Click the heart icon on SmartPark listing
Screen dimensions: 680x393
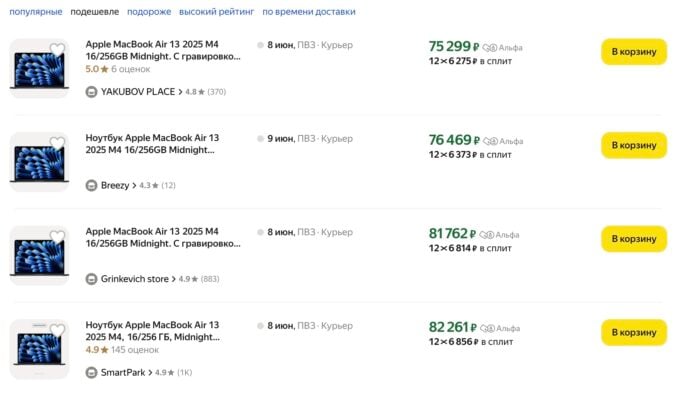[57, 330]
